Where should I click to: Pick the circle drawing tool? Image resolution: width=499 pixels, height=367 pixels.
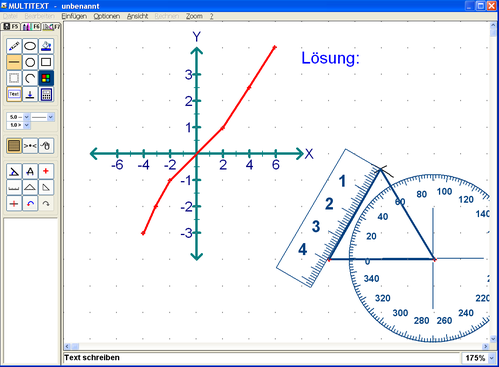(x=30, y=62)
